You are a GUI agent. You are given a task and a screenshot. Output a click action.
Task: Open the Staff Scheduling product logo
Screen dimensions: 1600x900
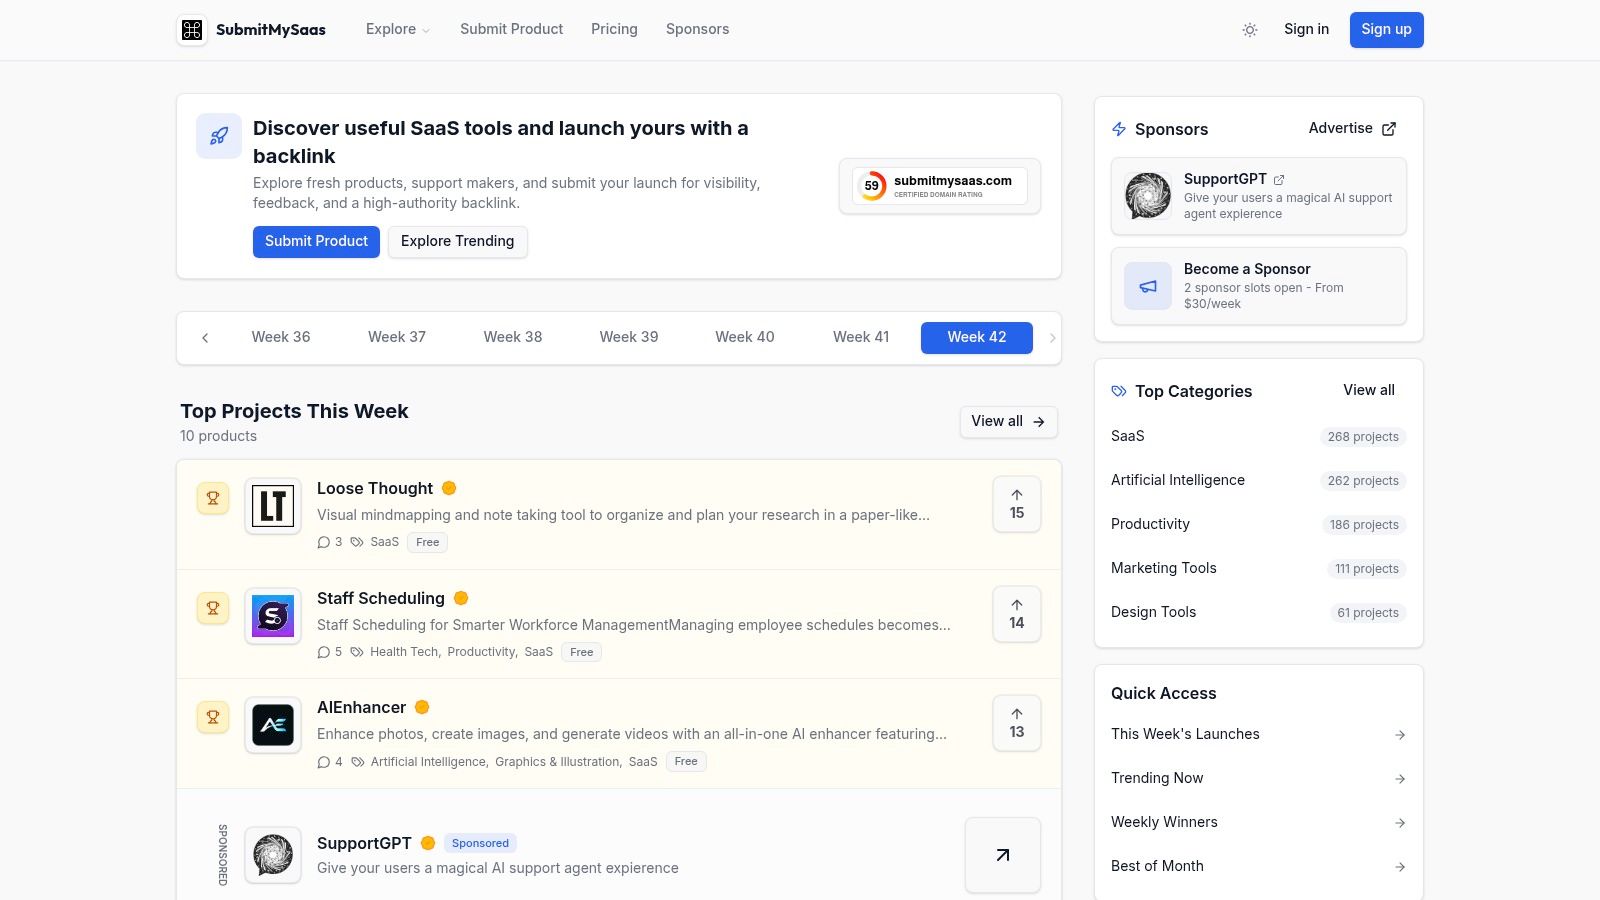point(273,616)
